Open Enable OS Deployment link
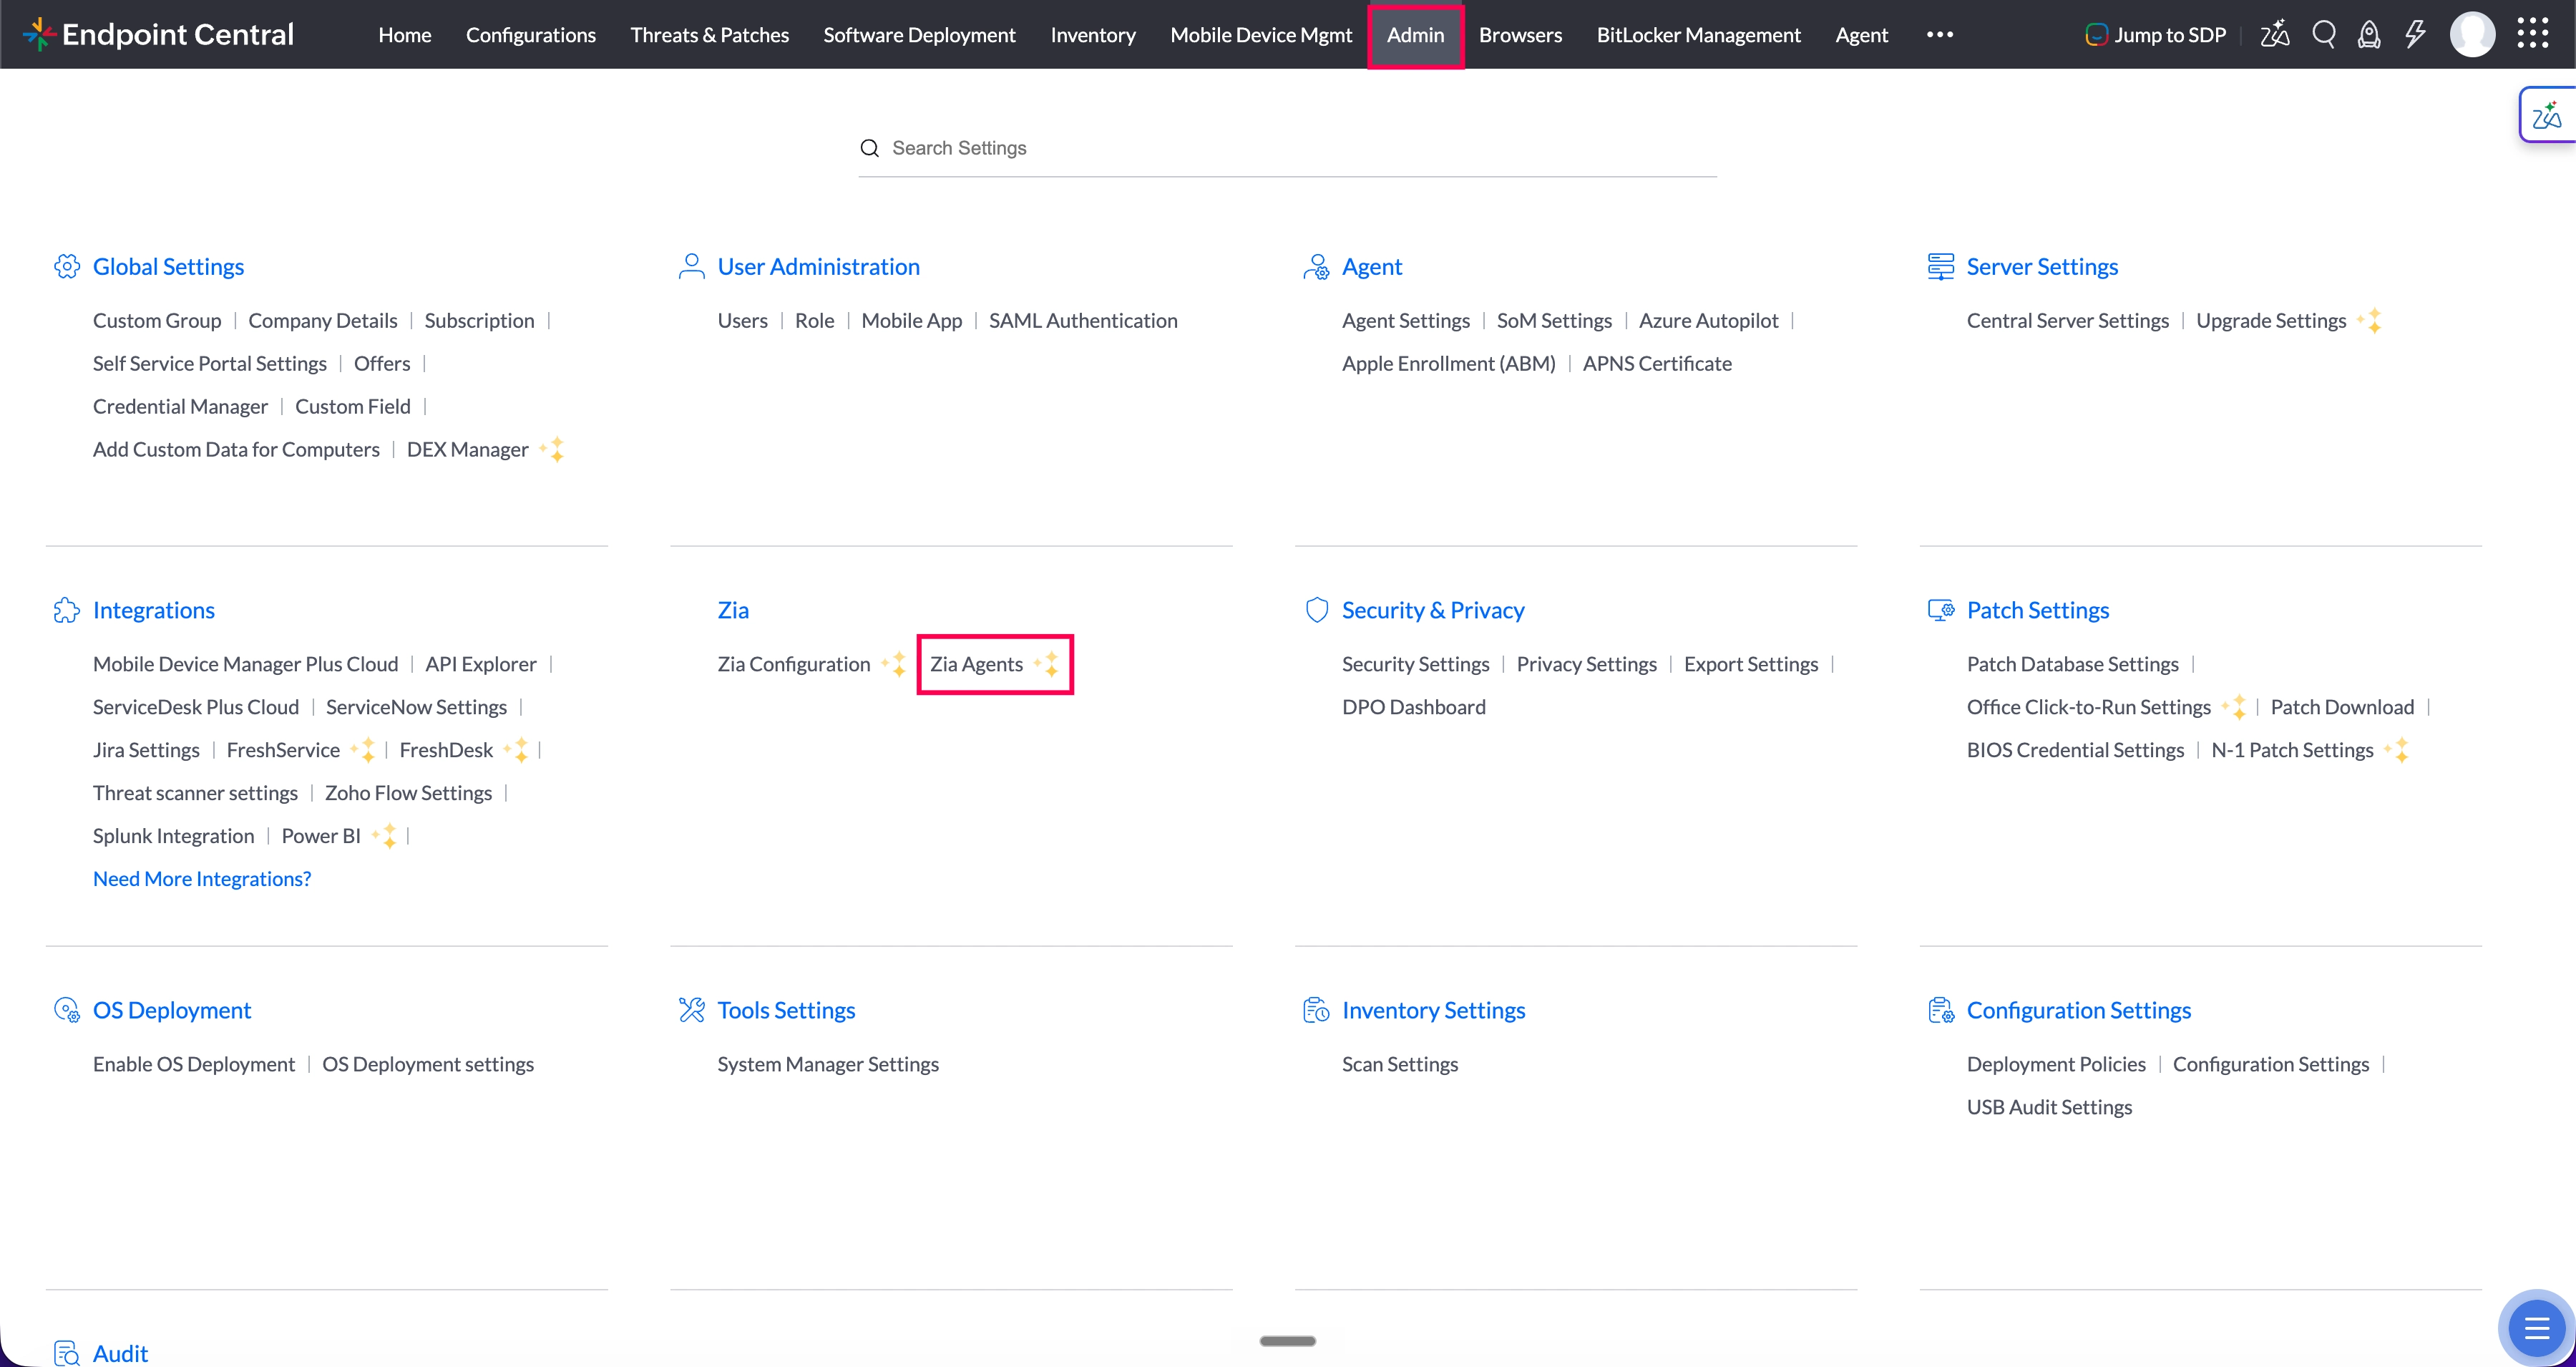The height and width of the screenshot is (1367, 2576). [194, 1064]
